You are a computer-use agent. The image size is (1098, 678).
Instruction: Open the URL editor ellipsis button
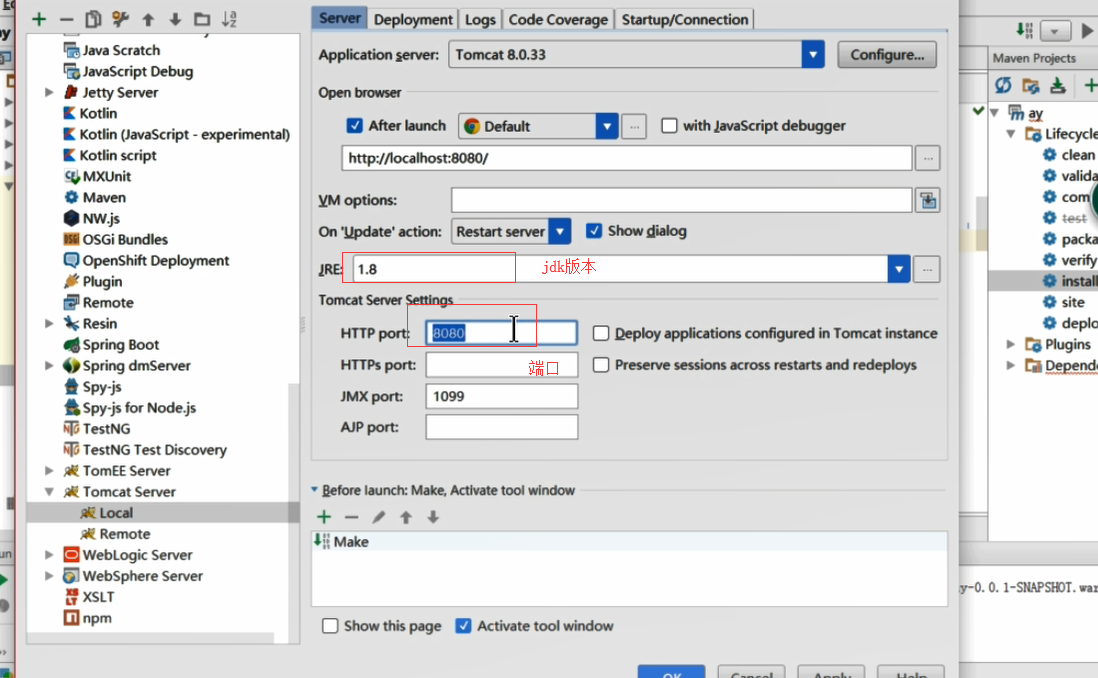[928, 158]
